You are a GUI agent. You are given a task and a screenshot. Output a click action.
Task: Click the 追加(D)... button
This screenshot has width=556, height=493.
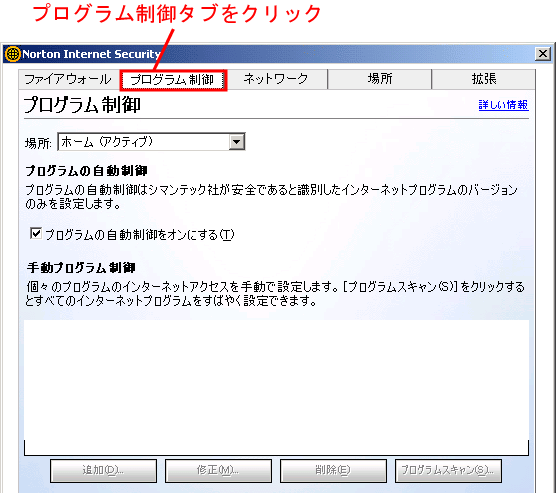click(x=103, y=471)
